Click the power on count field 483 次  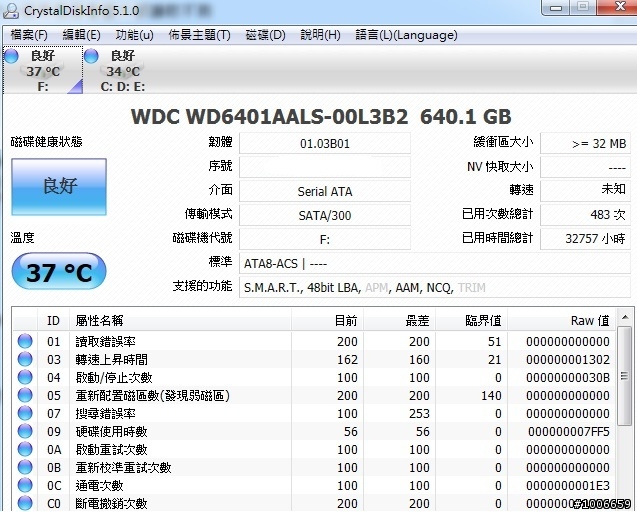click(x=585, y=215)
